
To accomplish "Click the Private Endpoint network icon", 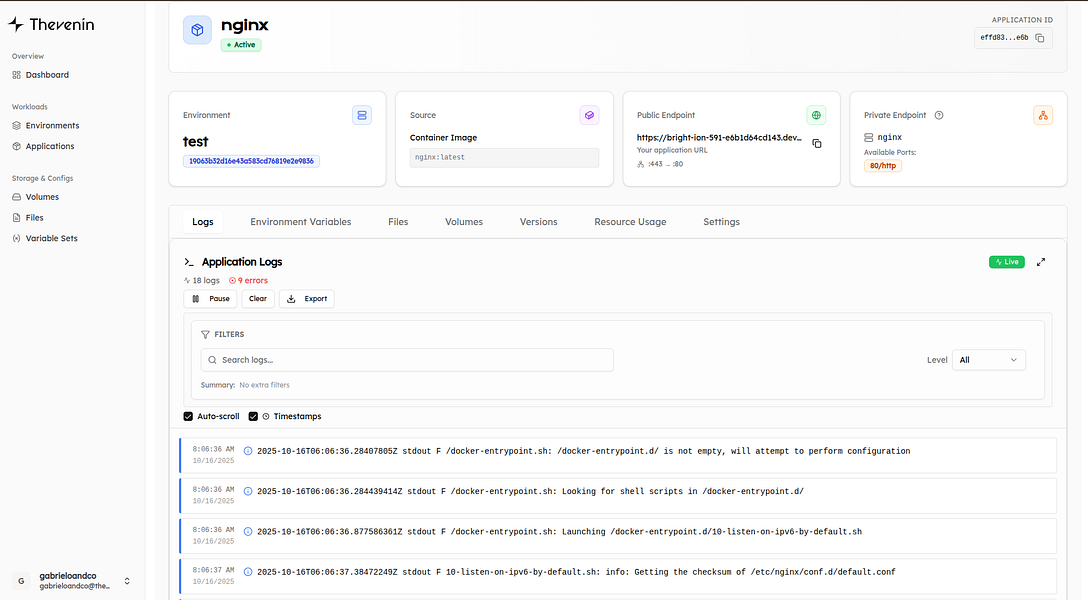I will pyautogui.click(x=1043, y=115).
